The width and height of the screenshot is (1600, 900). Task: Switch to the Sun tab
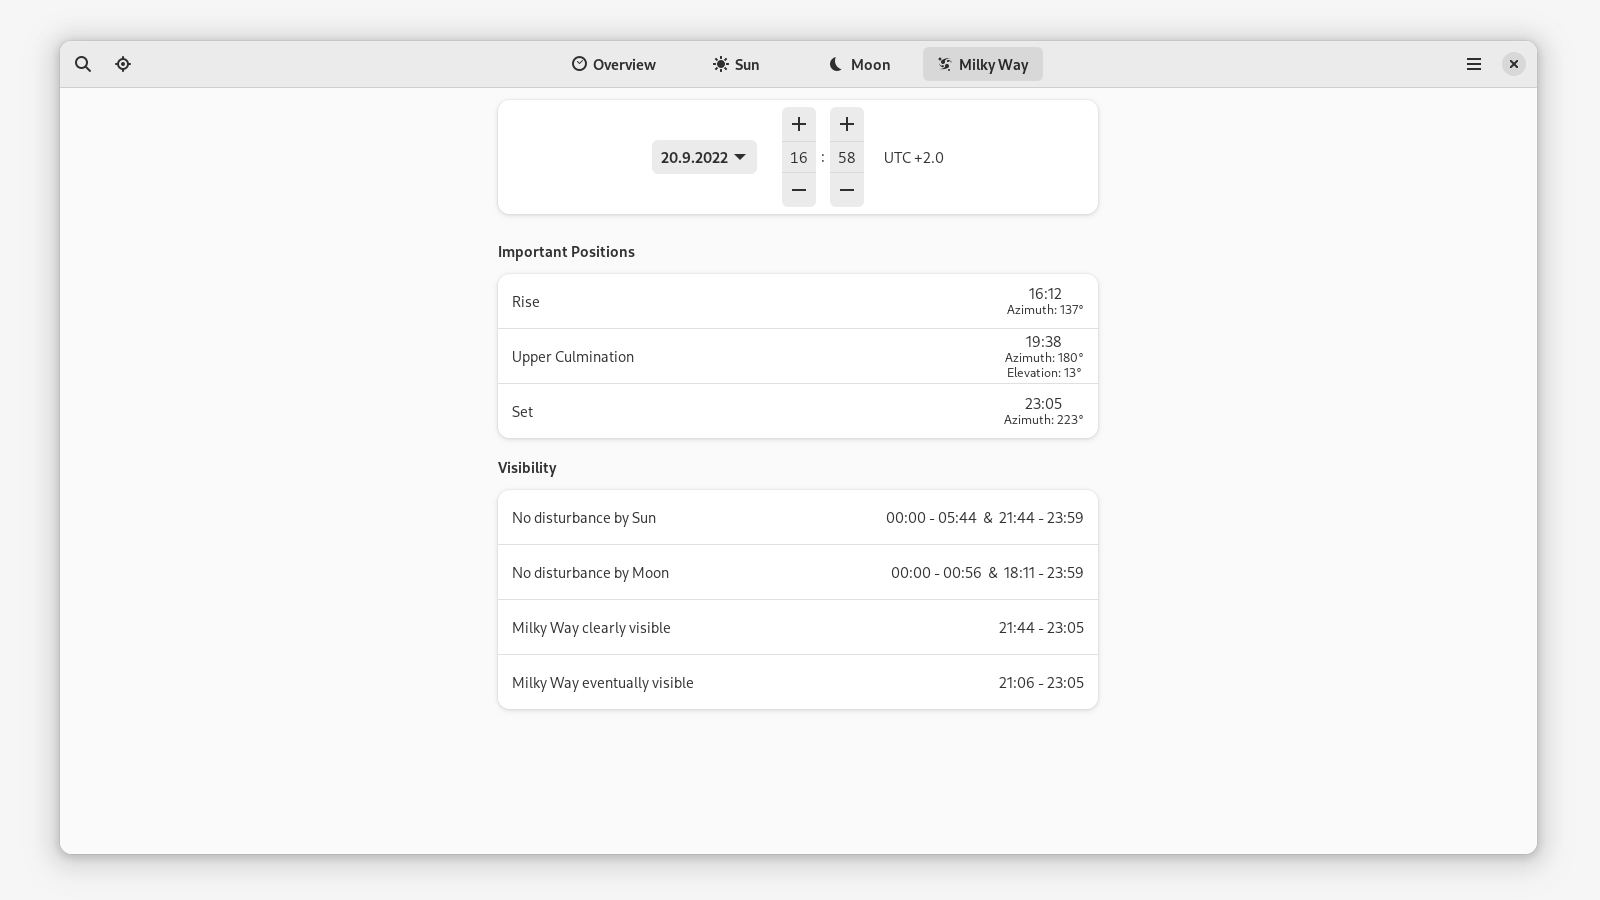pyautogui.click(x=736, y=64)
